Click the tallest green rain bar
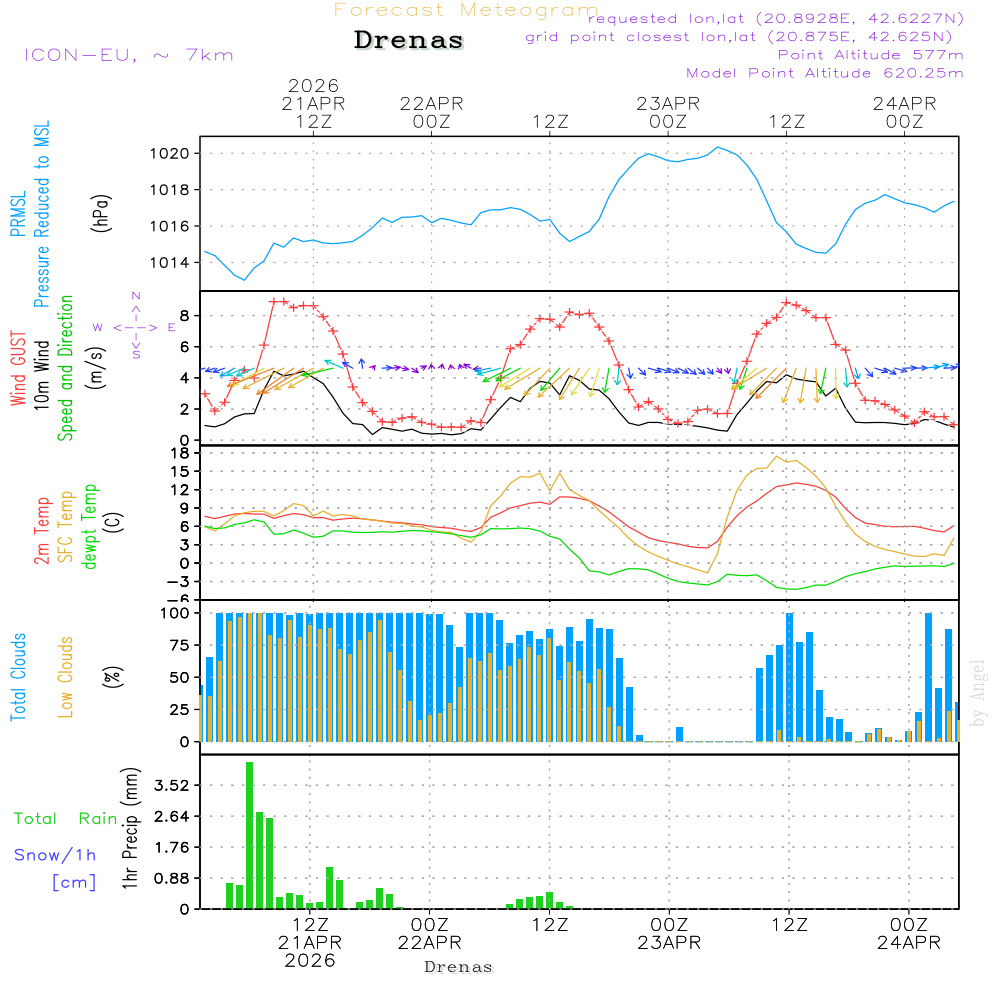 click(249, 834)
